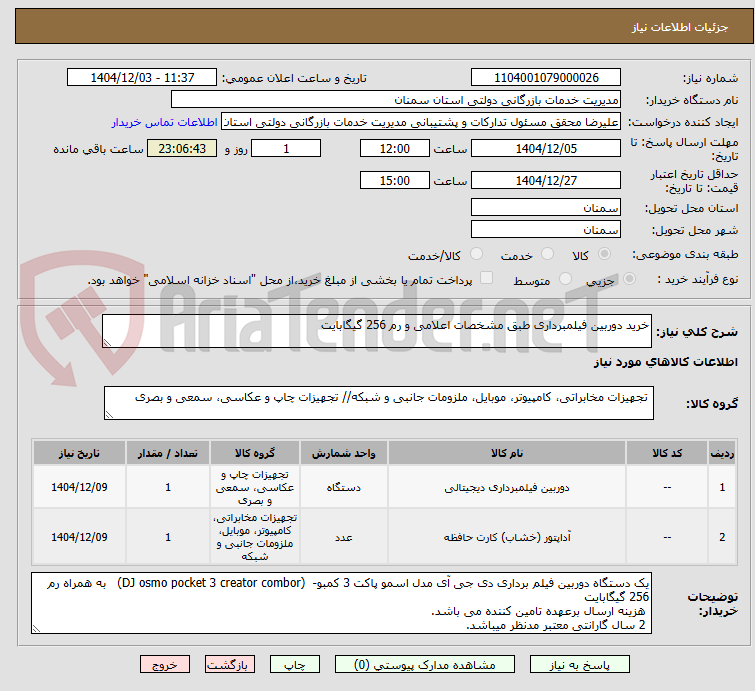Click the need date in دستگاه row
Image resolution: width=755 pixels, height=691 pixels.
click(x=79, y=487)
